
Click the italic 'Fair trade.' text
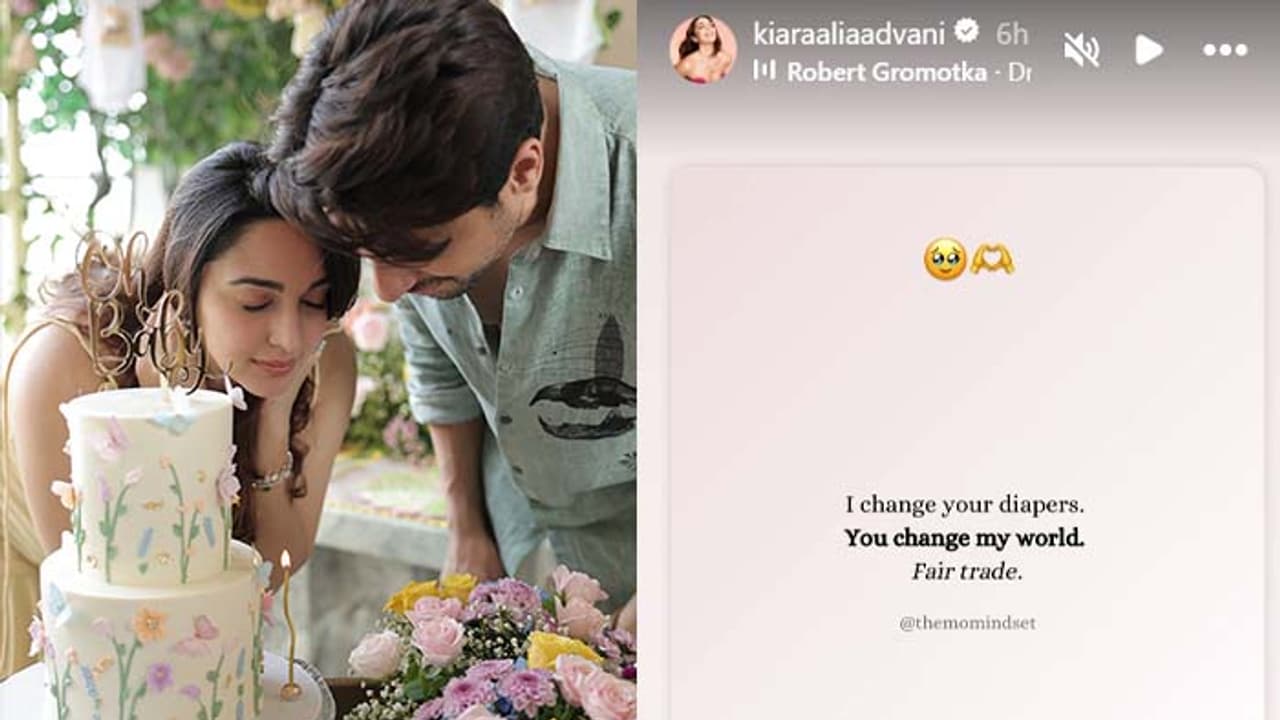[966, 571]
